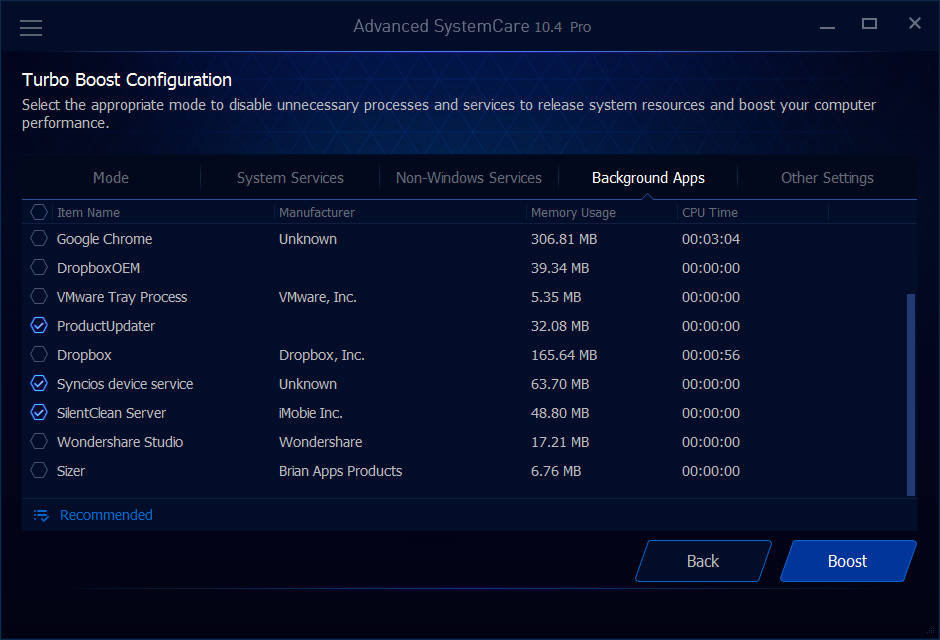940x640 pixels.
Task: Apply the Recommended selection link
Action: pos(106,515)
